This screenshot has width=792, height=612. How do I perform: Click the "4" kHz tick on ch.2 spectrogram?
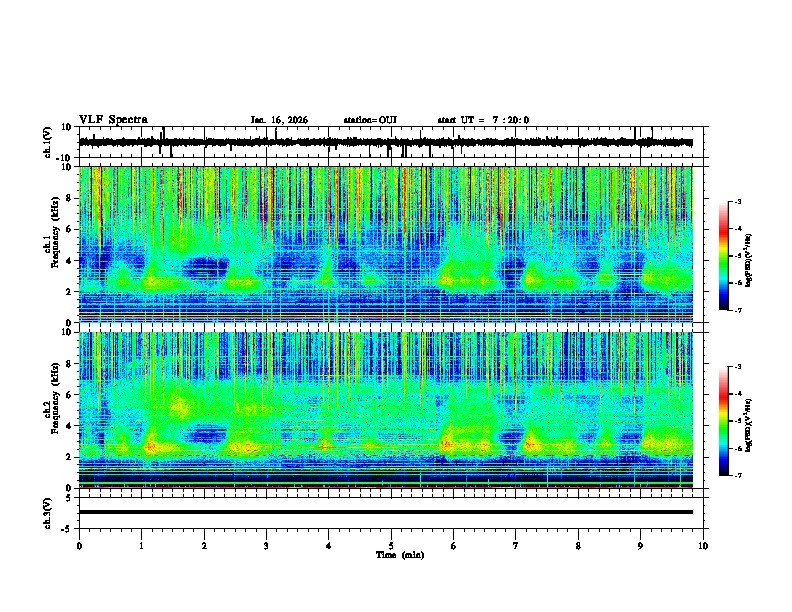pyautogui.click(x=70, y=426)
